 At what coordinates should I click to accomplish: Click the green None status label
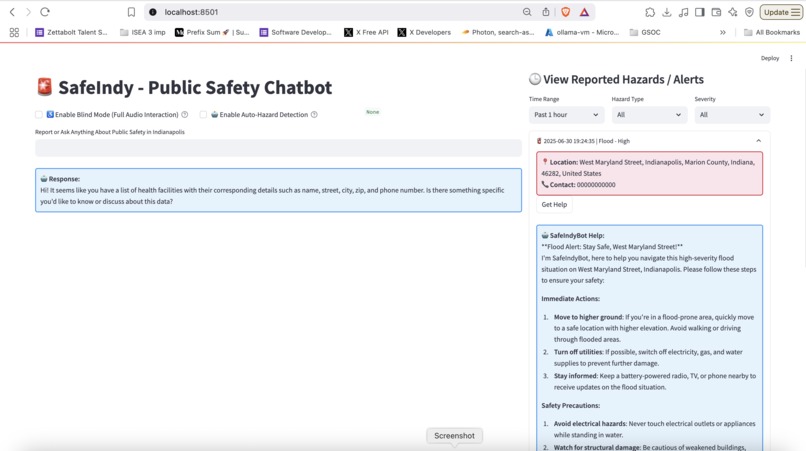[x=373, y=112]
